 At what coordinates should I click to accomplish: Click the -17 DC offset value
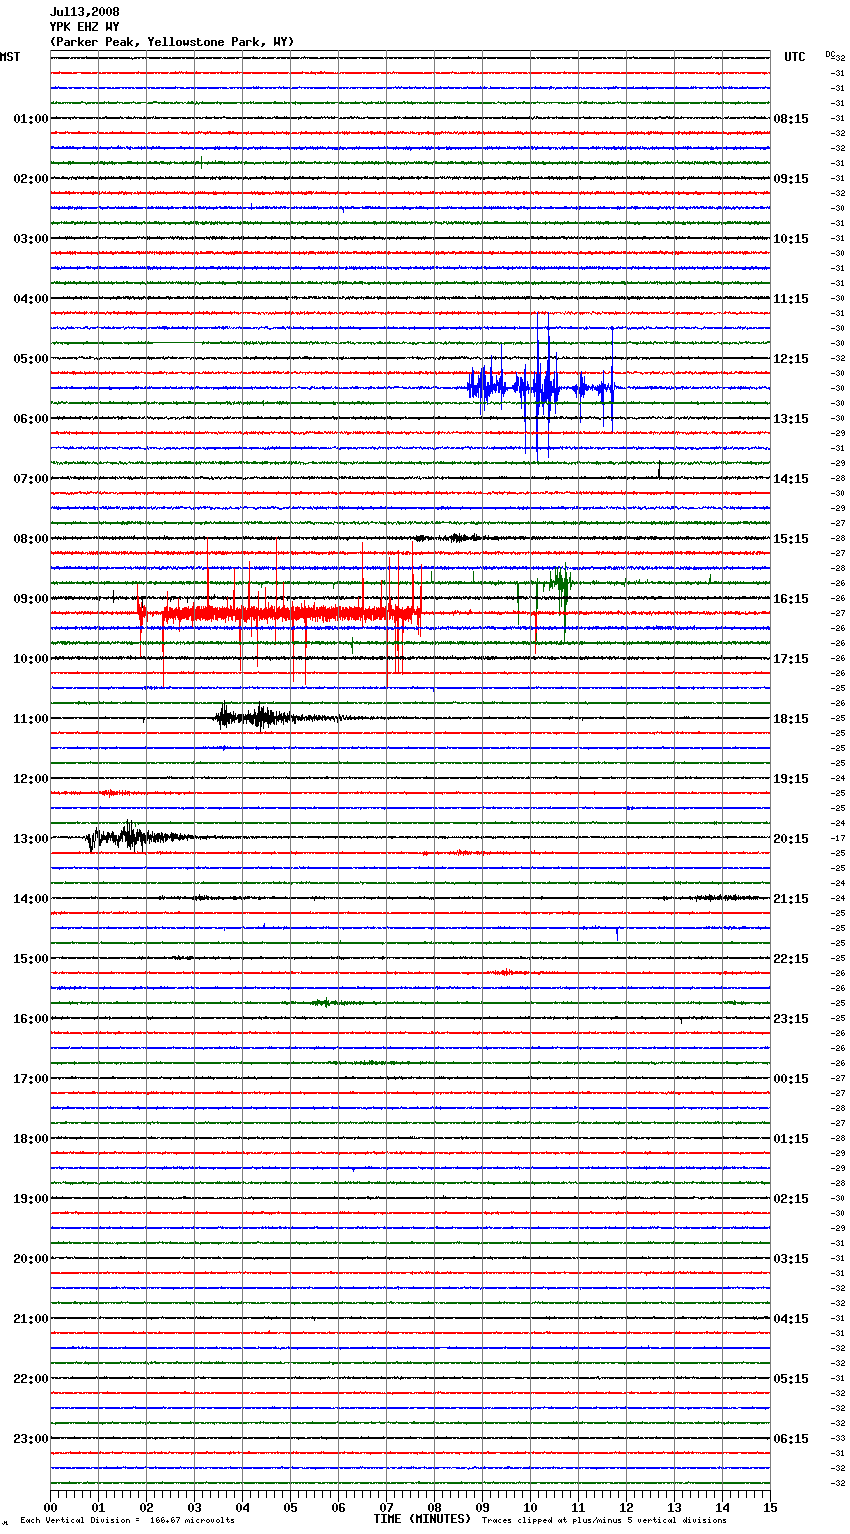coord(838,838)
